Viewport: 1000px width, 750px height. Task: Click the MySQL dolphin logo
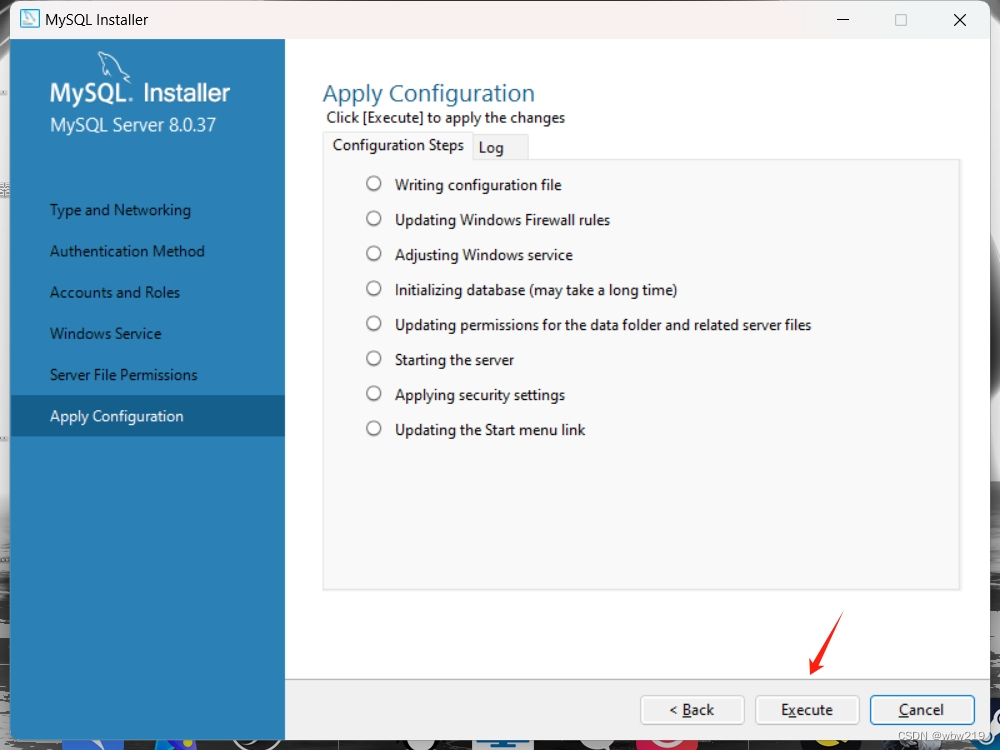tap(114, 66)
